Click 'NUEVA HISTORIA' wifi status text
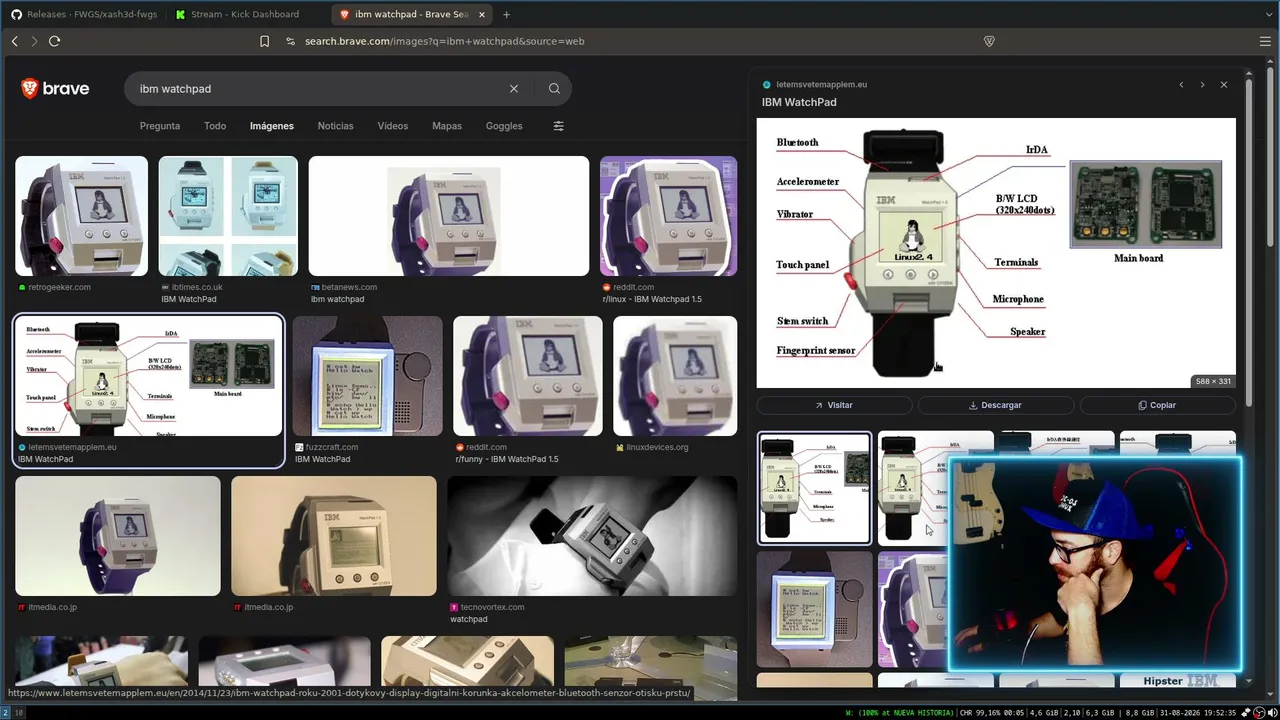Viewport: 1280px width, 720px height. coord(921,713)
